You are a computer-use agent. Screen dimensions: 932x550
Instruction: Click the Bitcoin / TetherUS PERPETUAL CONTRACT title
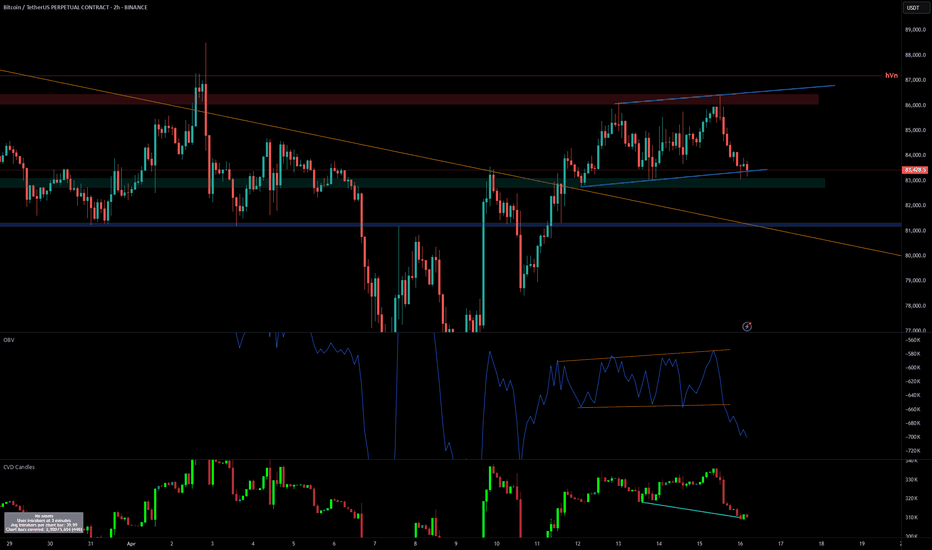pyautogui.click(x=75, y=7)
